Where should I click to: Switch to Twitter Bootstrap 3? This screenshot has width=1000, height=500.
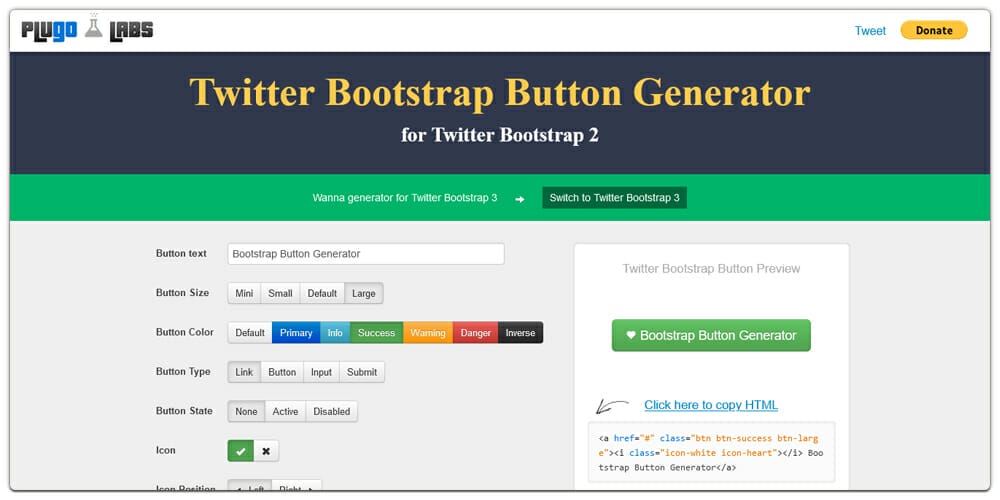point(615,198)
